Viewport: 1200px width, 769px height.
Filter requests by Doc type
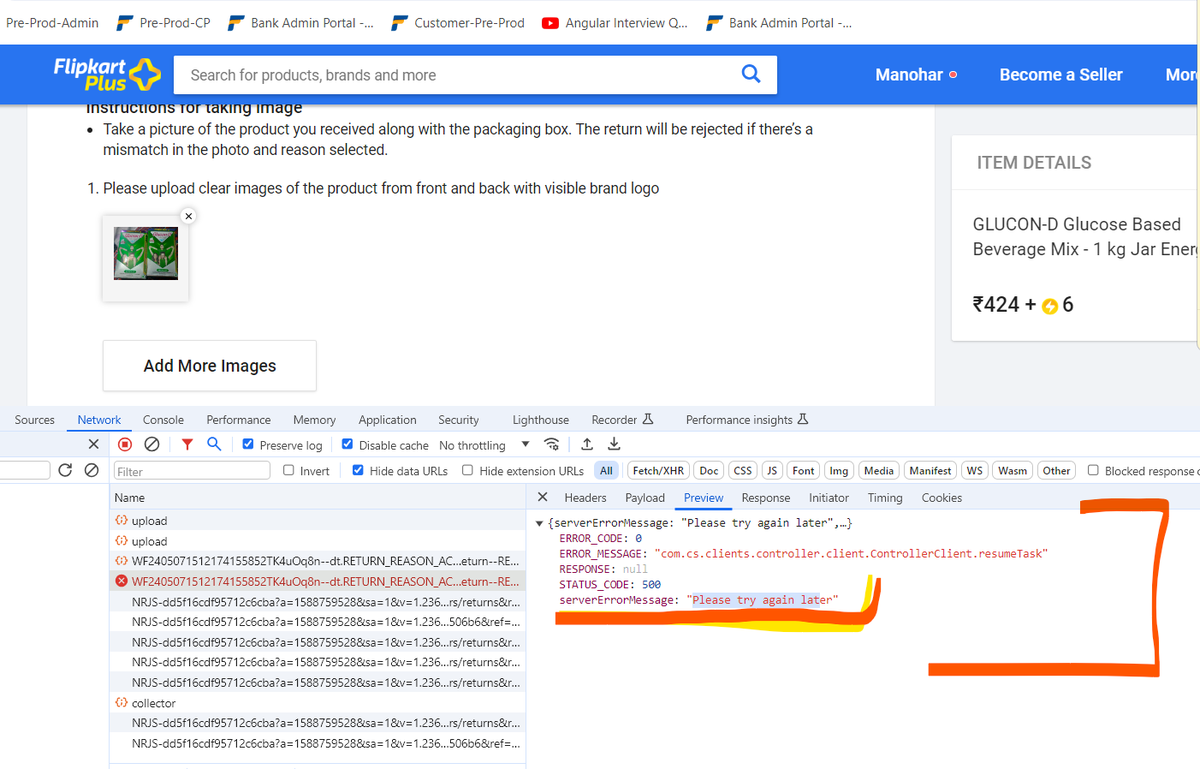tap(709, 470)
